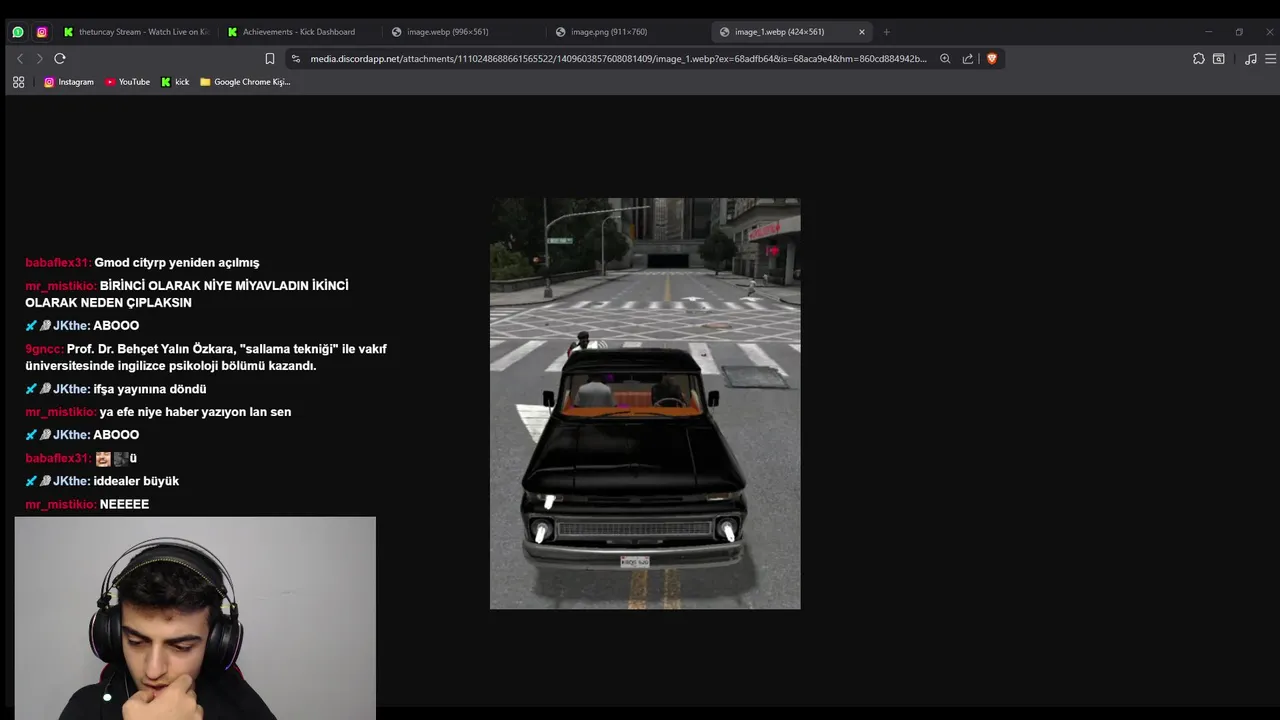Click chat message about Prof. Dr. Behçet
The width and height of the screenshot is (1280, 720).
coord(206,357)
